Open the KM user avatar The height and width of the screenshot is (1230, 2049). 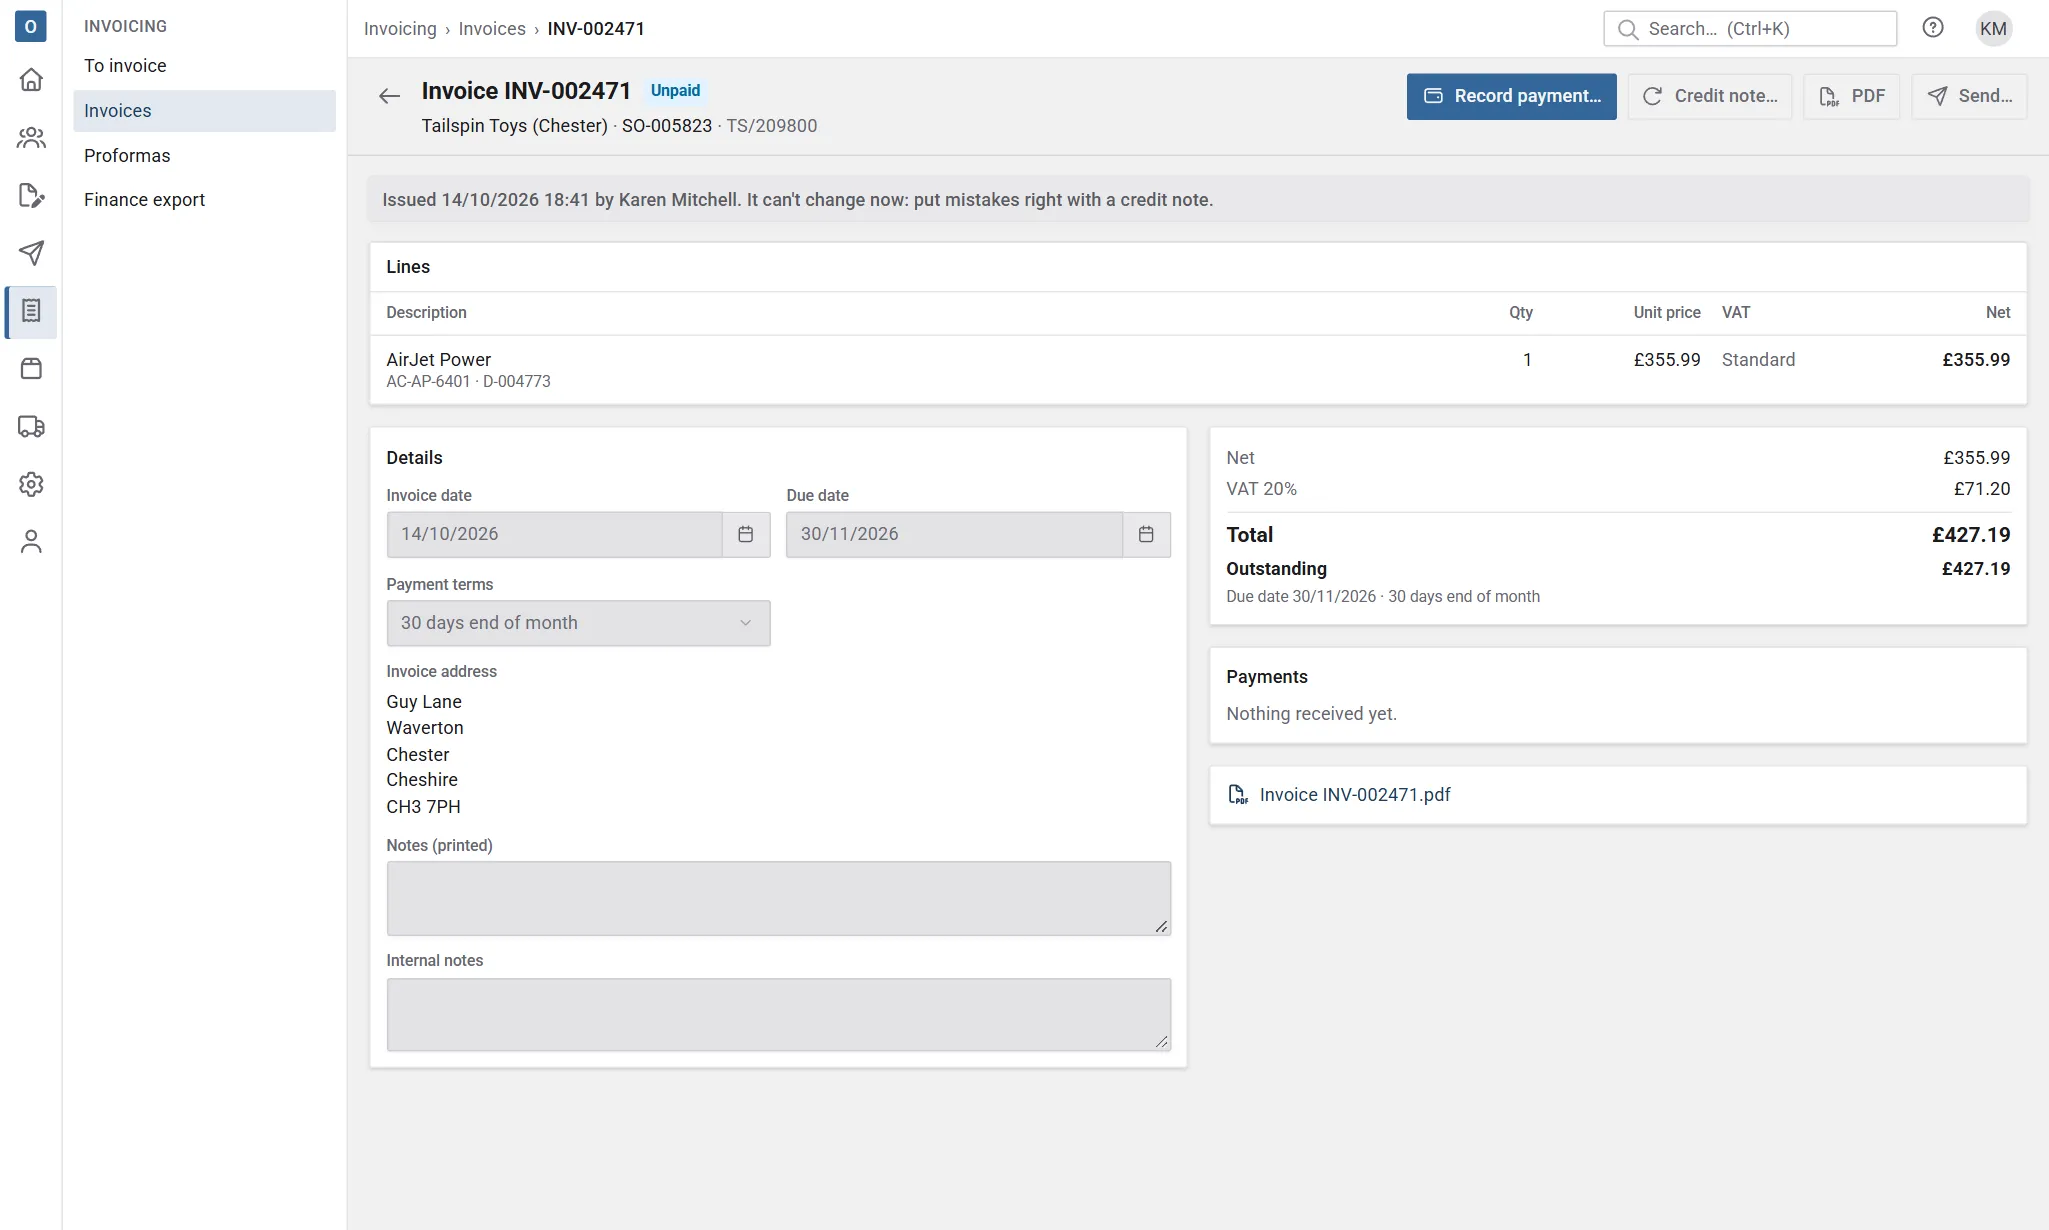(x=1993, y=28)
